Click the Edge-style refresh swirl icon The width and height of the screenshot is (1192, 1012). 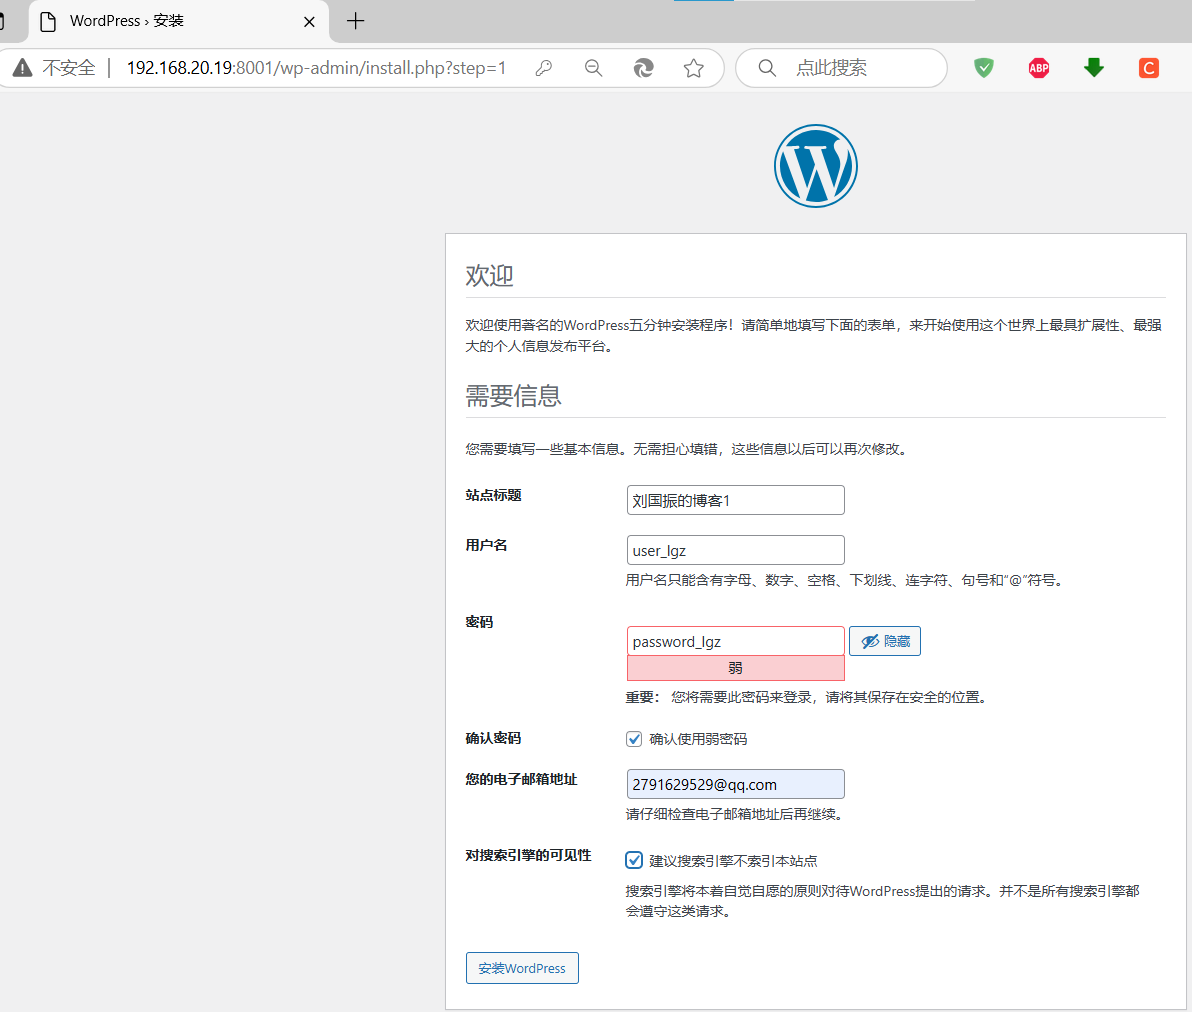coord(644,68)
